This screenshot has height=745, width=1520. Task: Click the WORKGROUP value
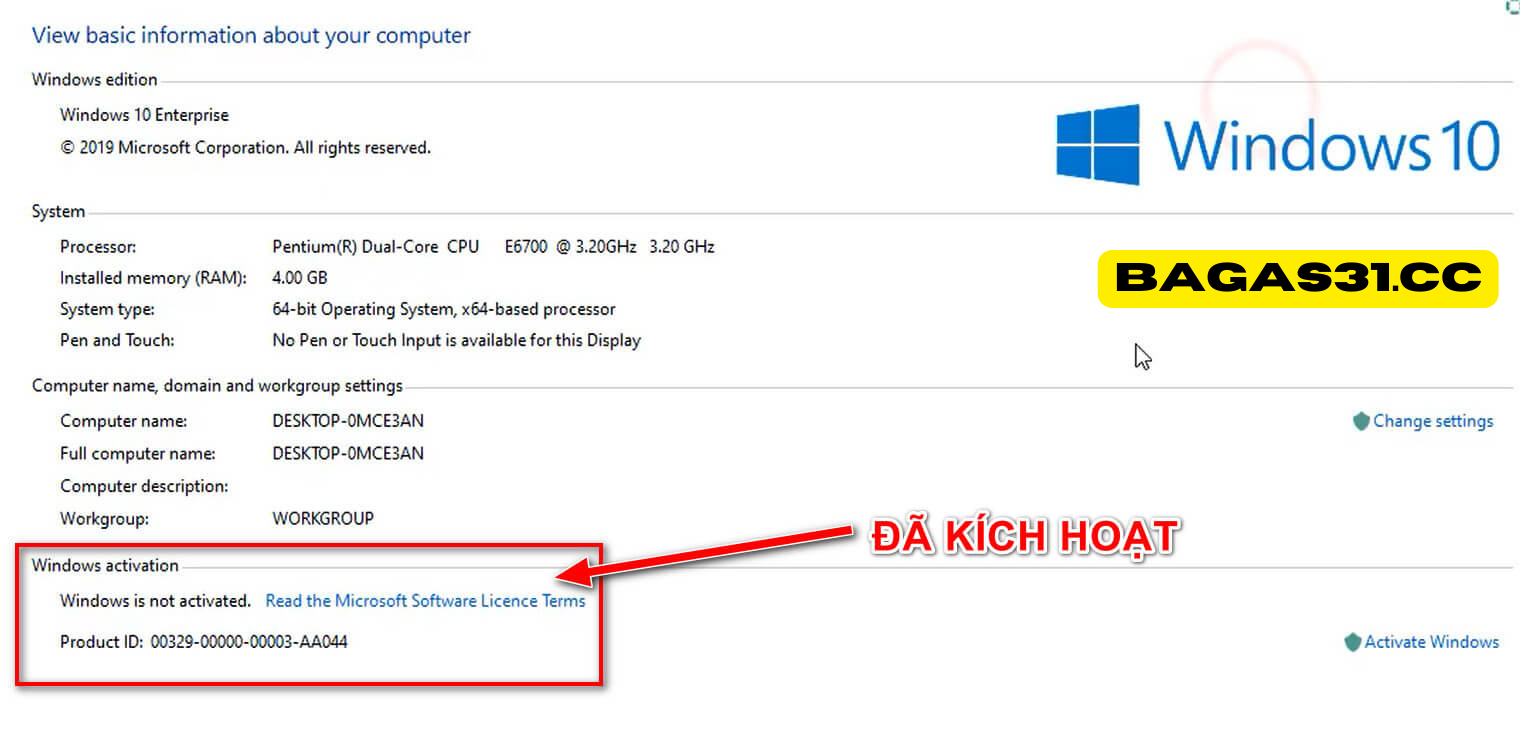pyautogui.click(x=323, y=519)
